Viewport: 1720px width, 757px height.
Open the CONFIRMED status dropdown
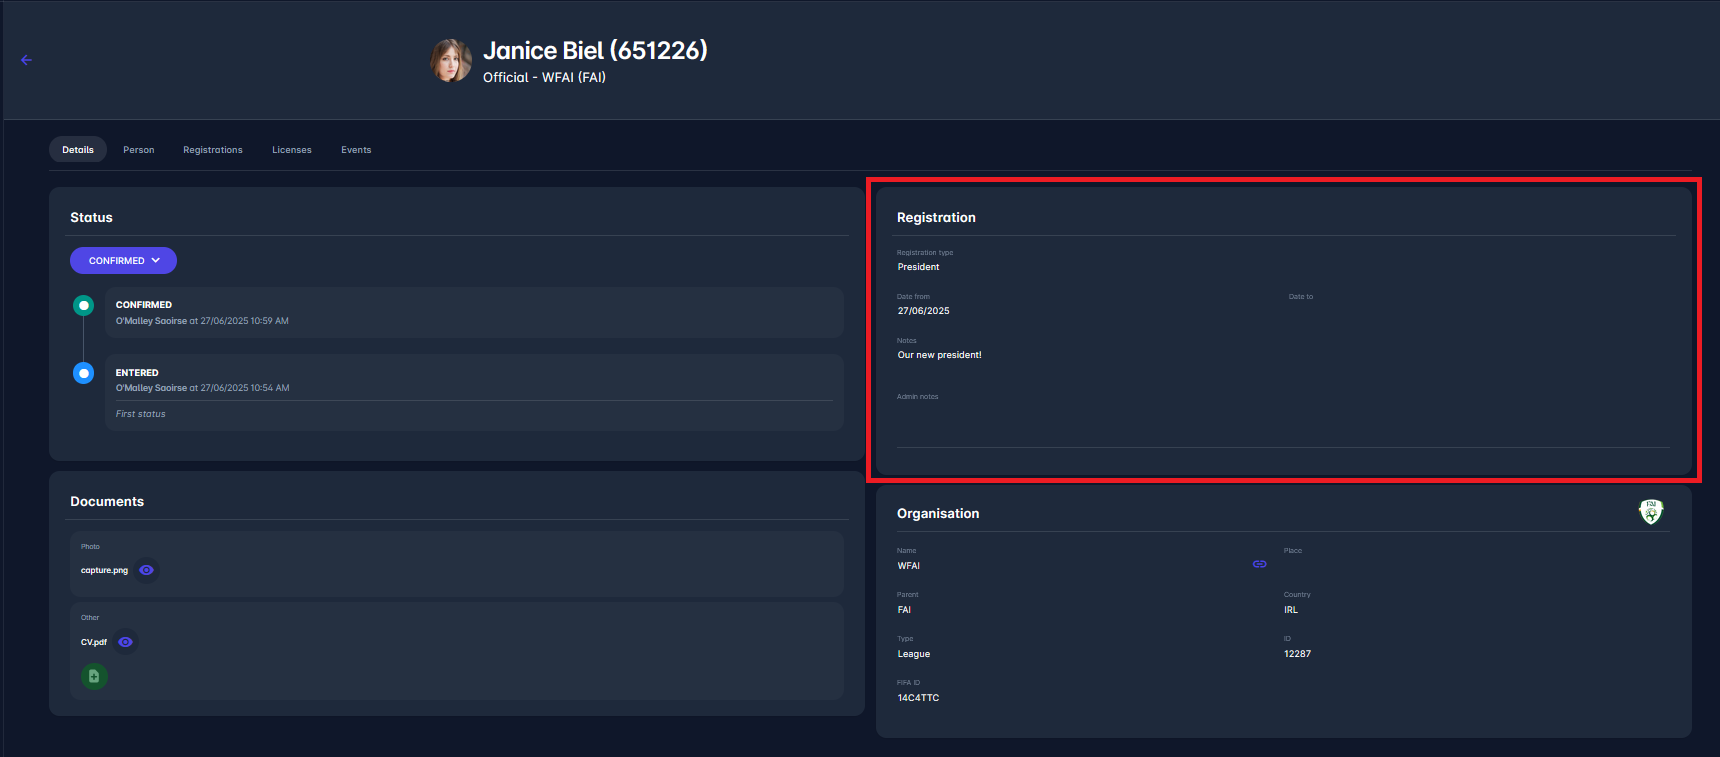(123, 261)
